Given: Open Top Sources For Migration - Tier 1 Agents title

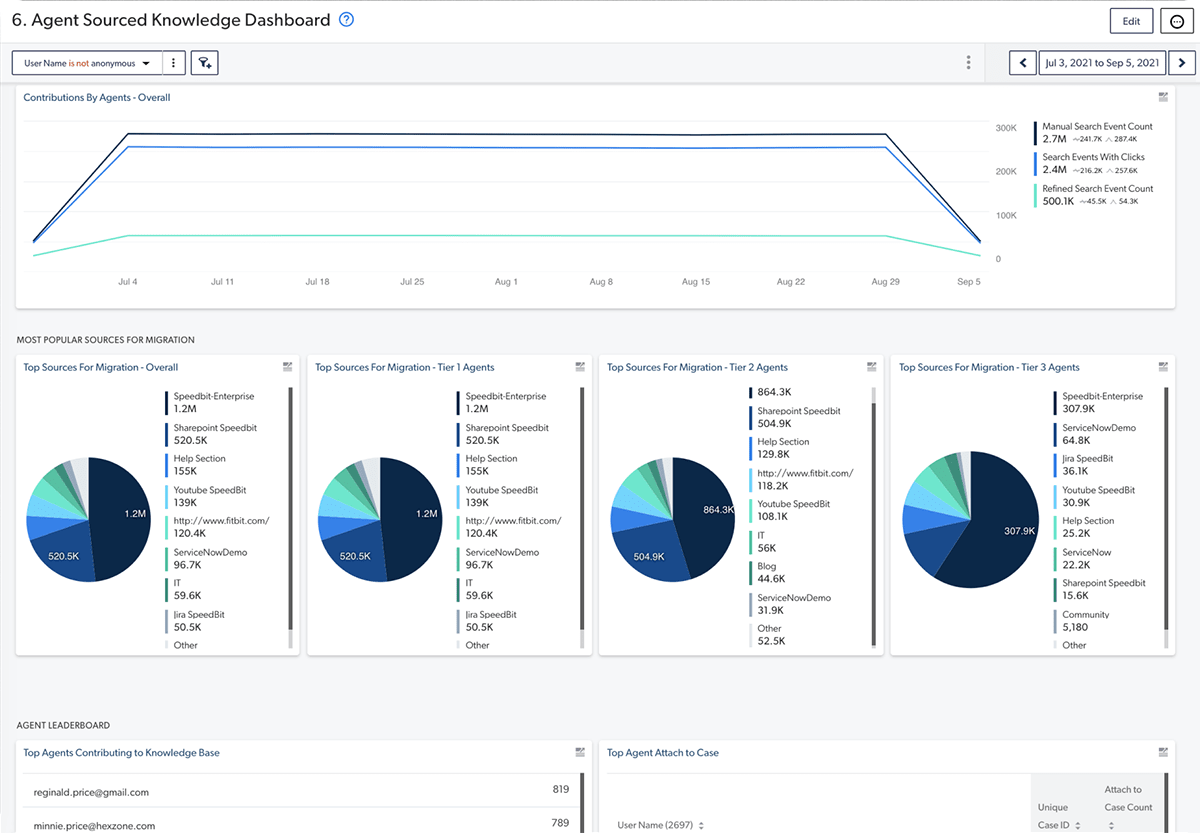Looking at the screenshot, I should coord(404,367).
